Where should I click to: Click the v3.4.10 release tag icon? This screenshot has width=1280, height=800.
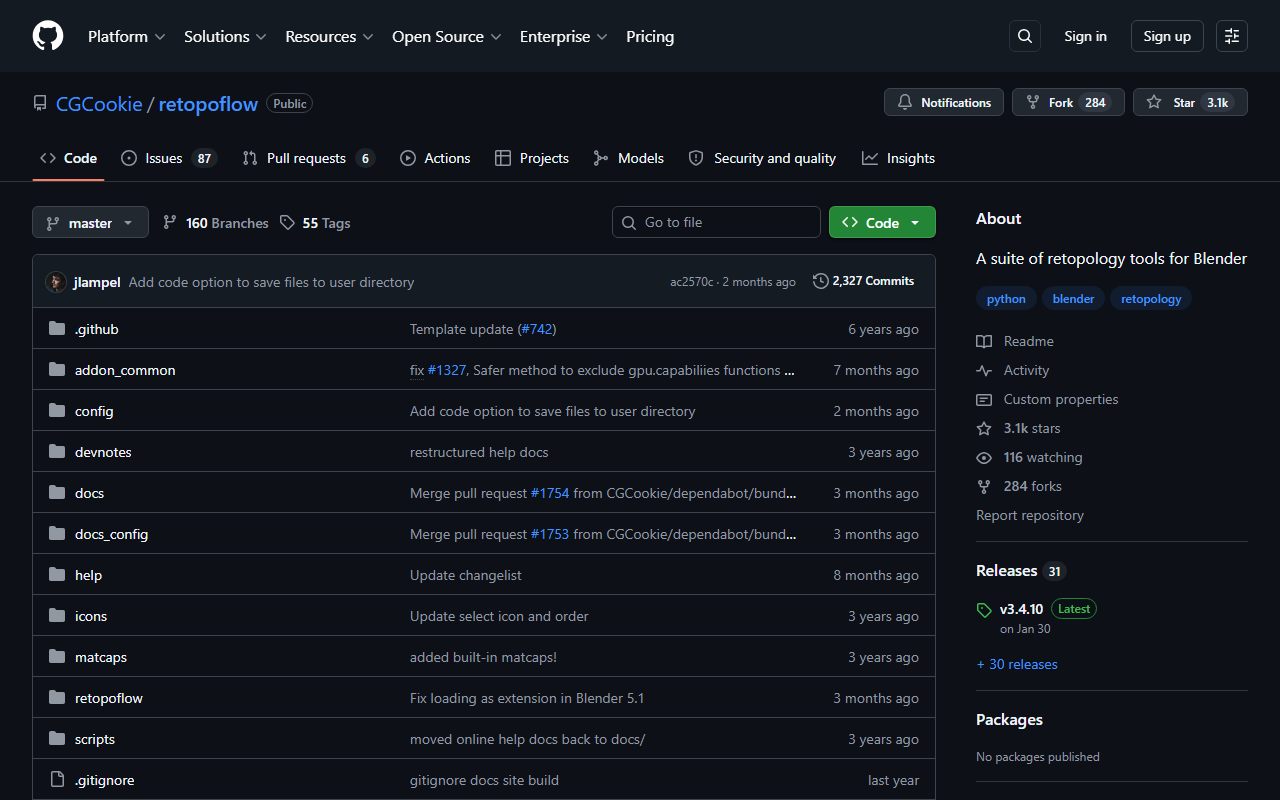pos(984,609)
